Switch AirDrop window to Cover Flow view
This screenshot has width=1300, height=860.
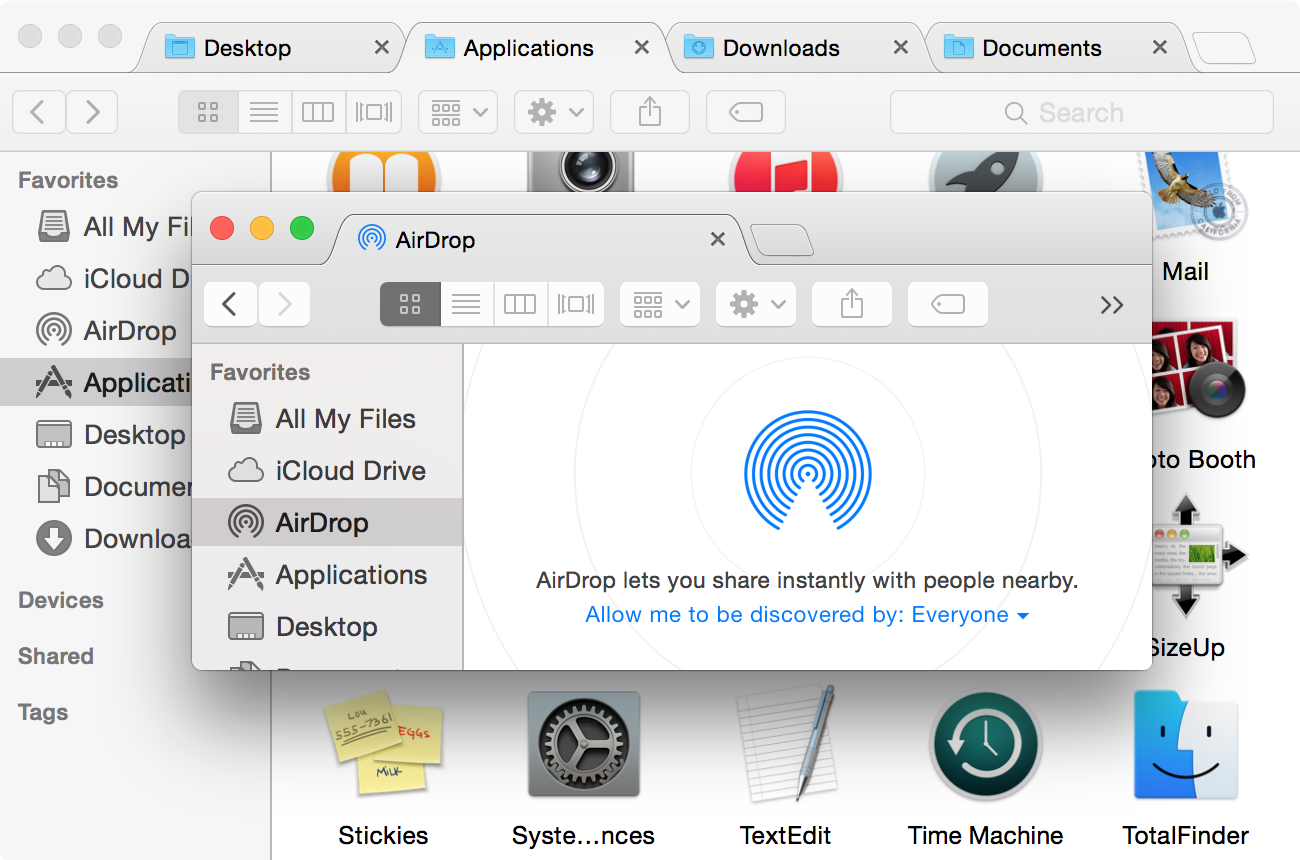576,304
